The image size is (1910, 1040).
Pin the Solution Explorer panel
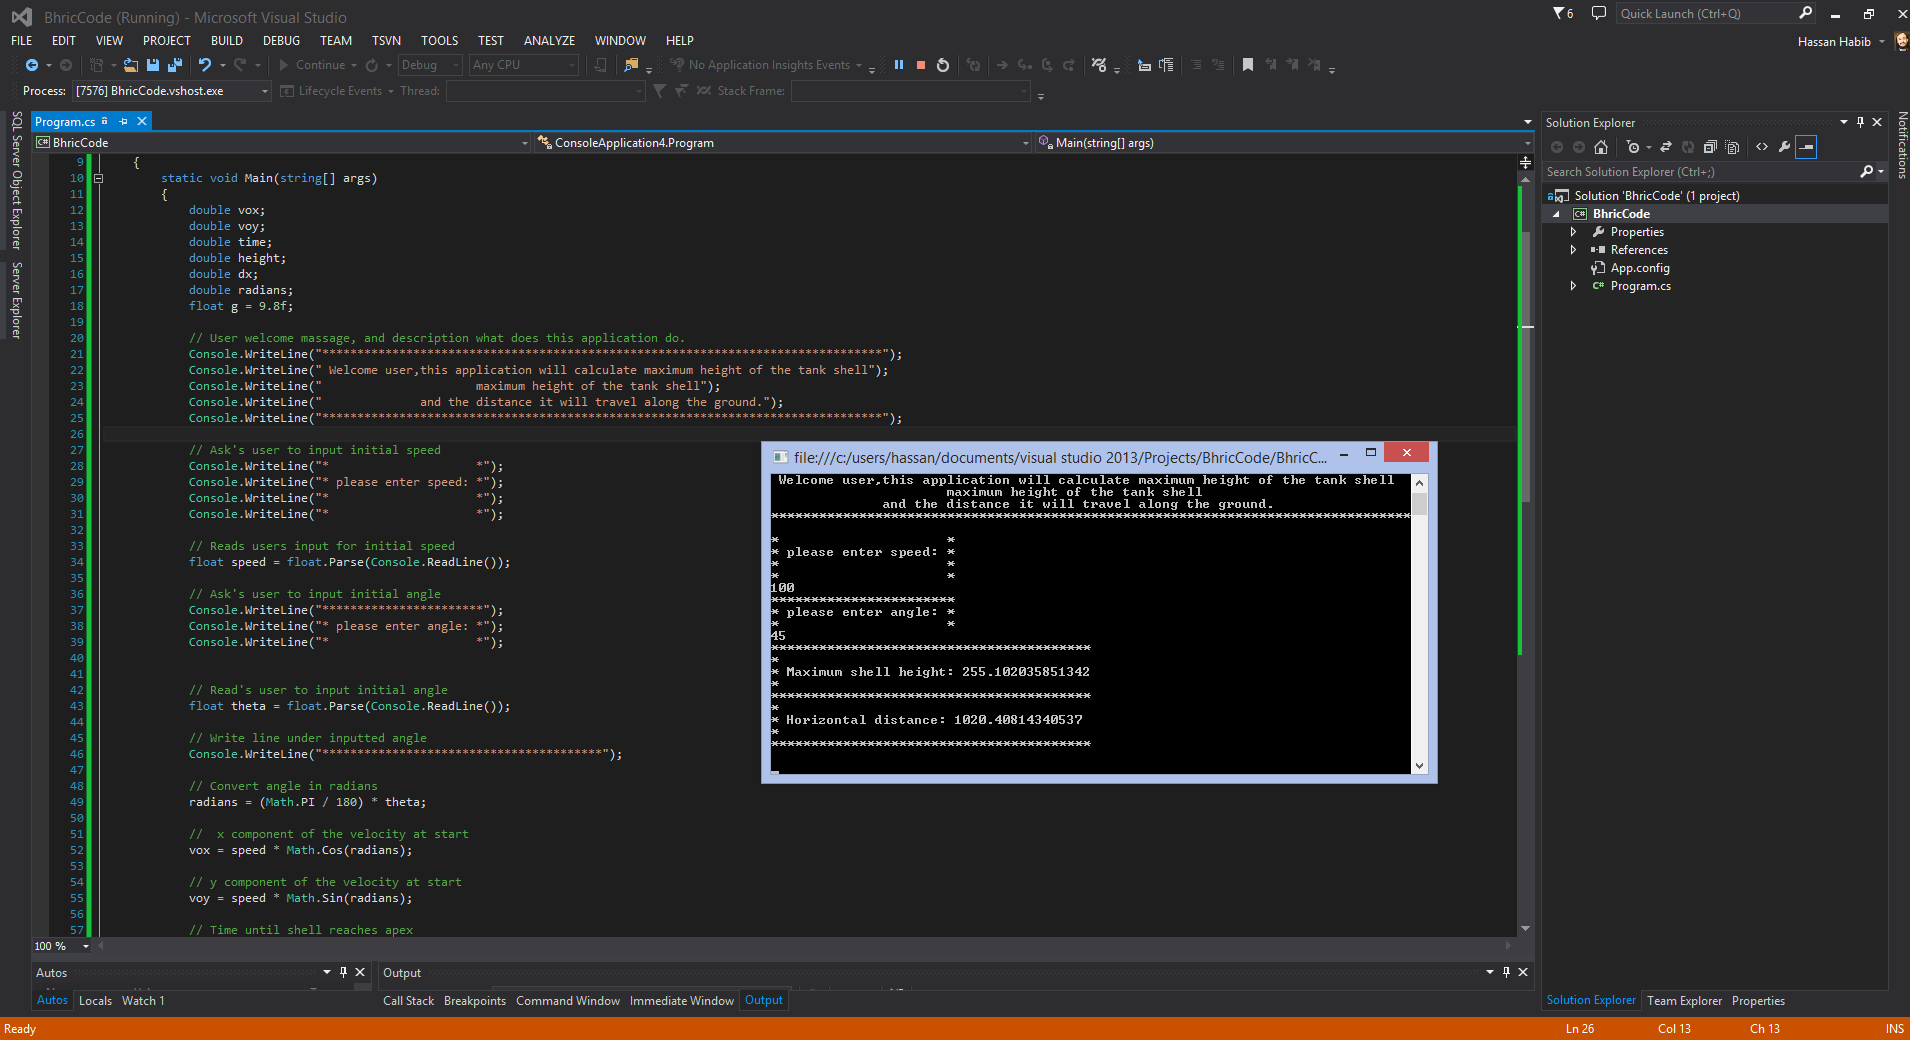[1860, 122]
